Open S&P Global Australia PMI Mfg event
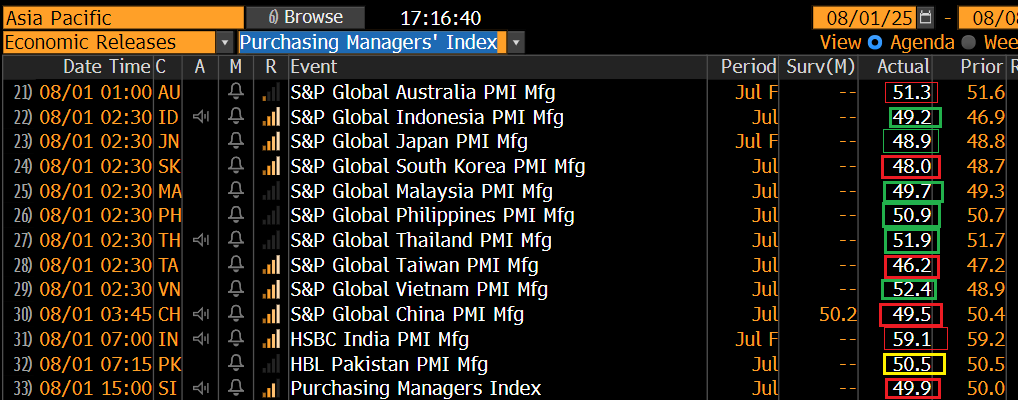Image resolution: width=1018 pixels, height=400 pixels. pos(423,92)
